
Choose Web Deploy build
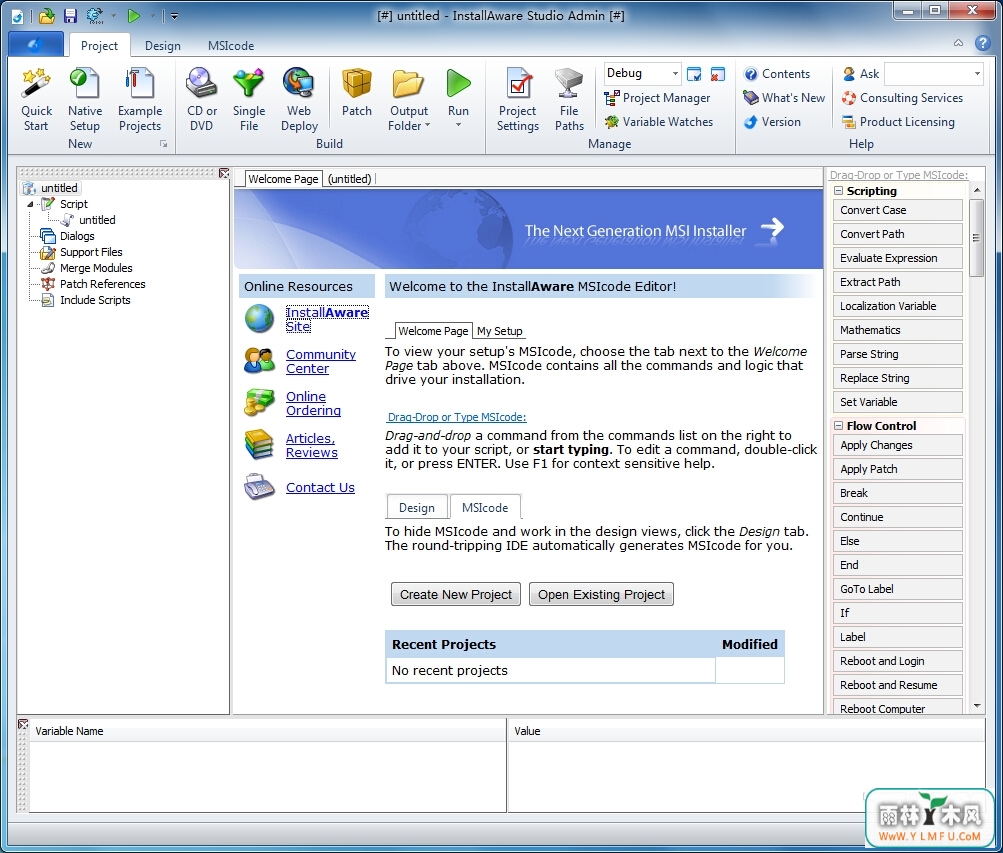tap(299, 100)
